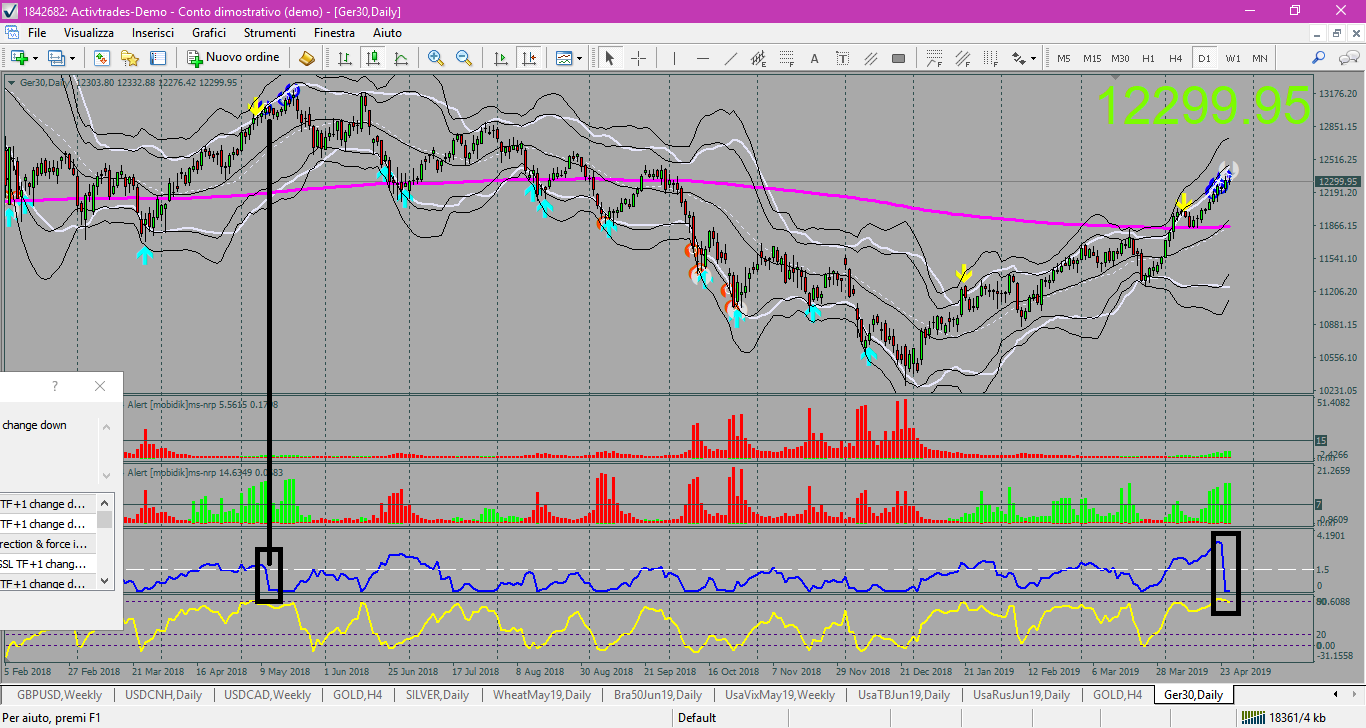The width and height of the screenshot is (1366, 728).
Task: Select 'SSL TF+1 chang...' alert list row
Action: point(48,564)
